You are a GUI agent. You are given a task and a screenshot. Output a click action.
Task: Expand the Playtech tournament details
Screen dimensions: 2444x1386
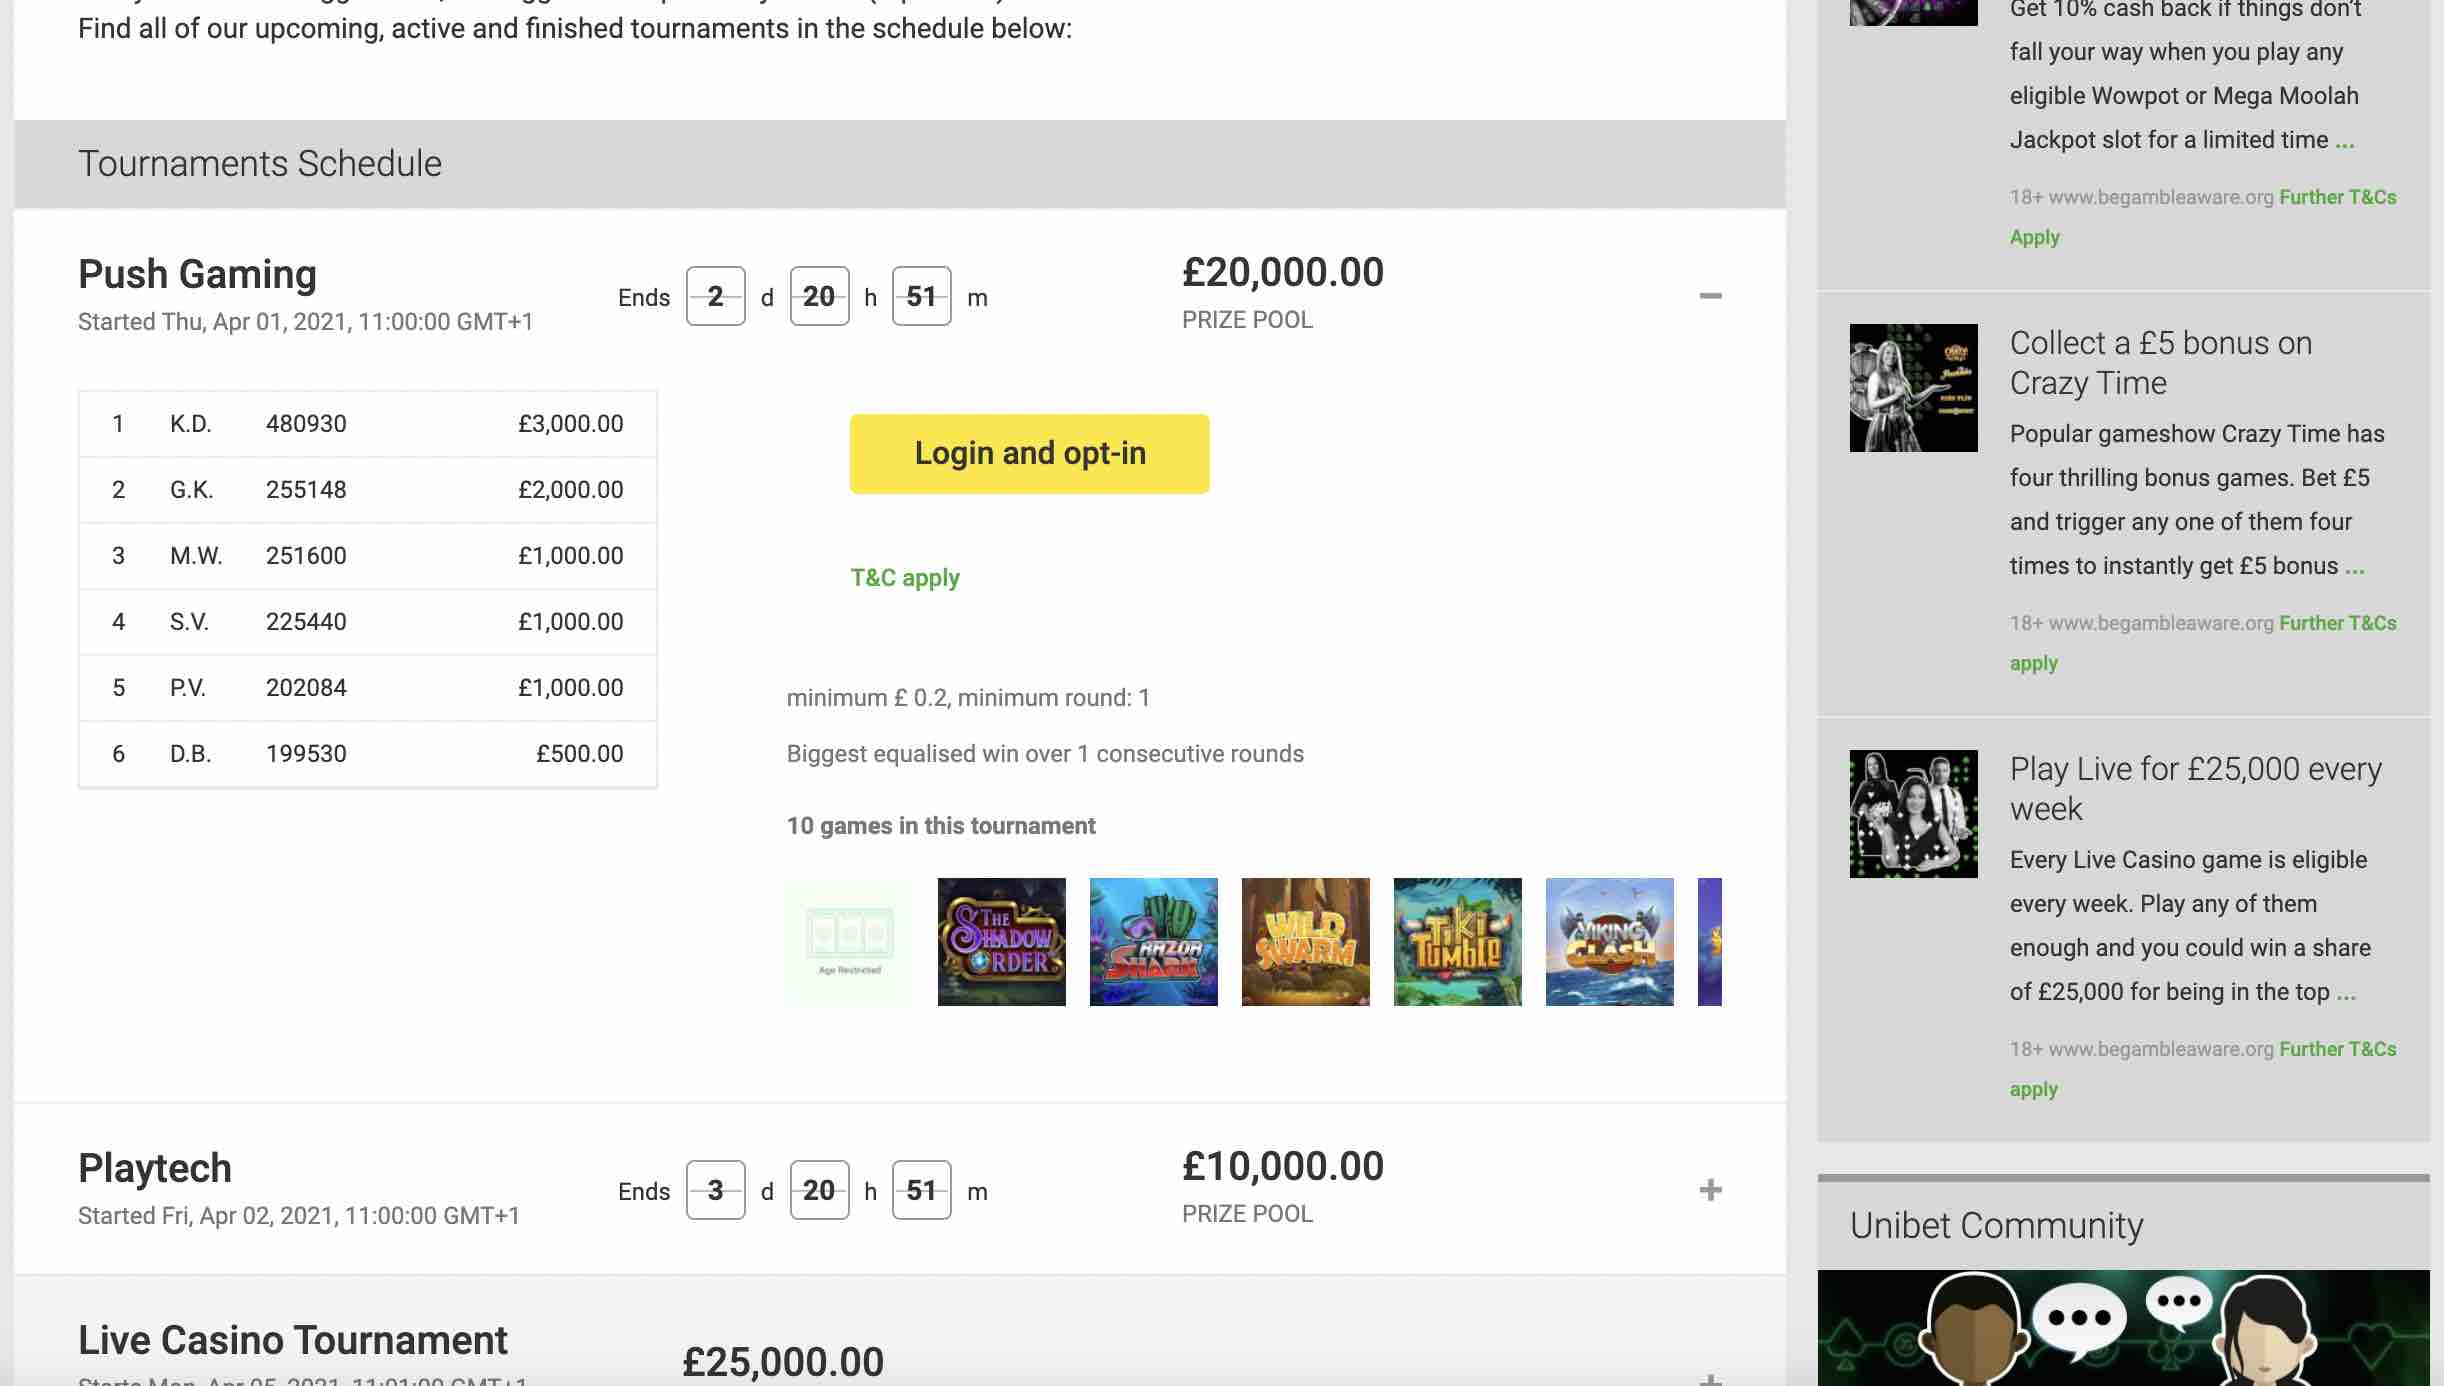1710,1190
